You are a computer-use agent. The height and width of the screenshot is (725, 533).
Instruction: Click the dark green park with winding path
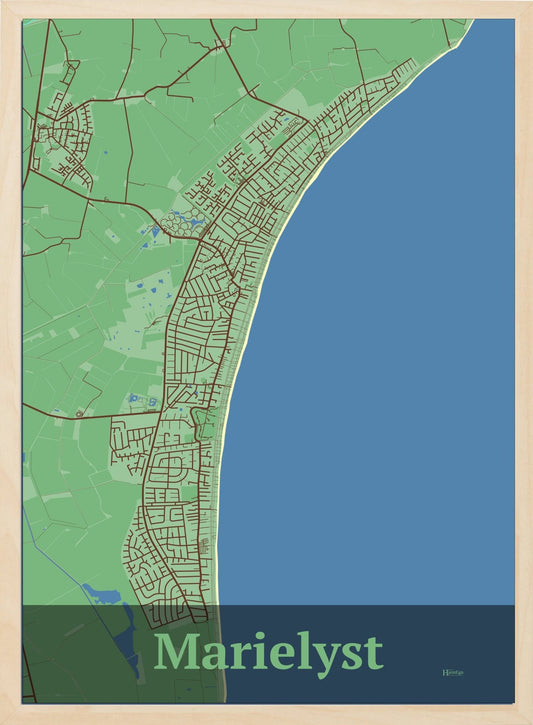click(x=202, y=423)
